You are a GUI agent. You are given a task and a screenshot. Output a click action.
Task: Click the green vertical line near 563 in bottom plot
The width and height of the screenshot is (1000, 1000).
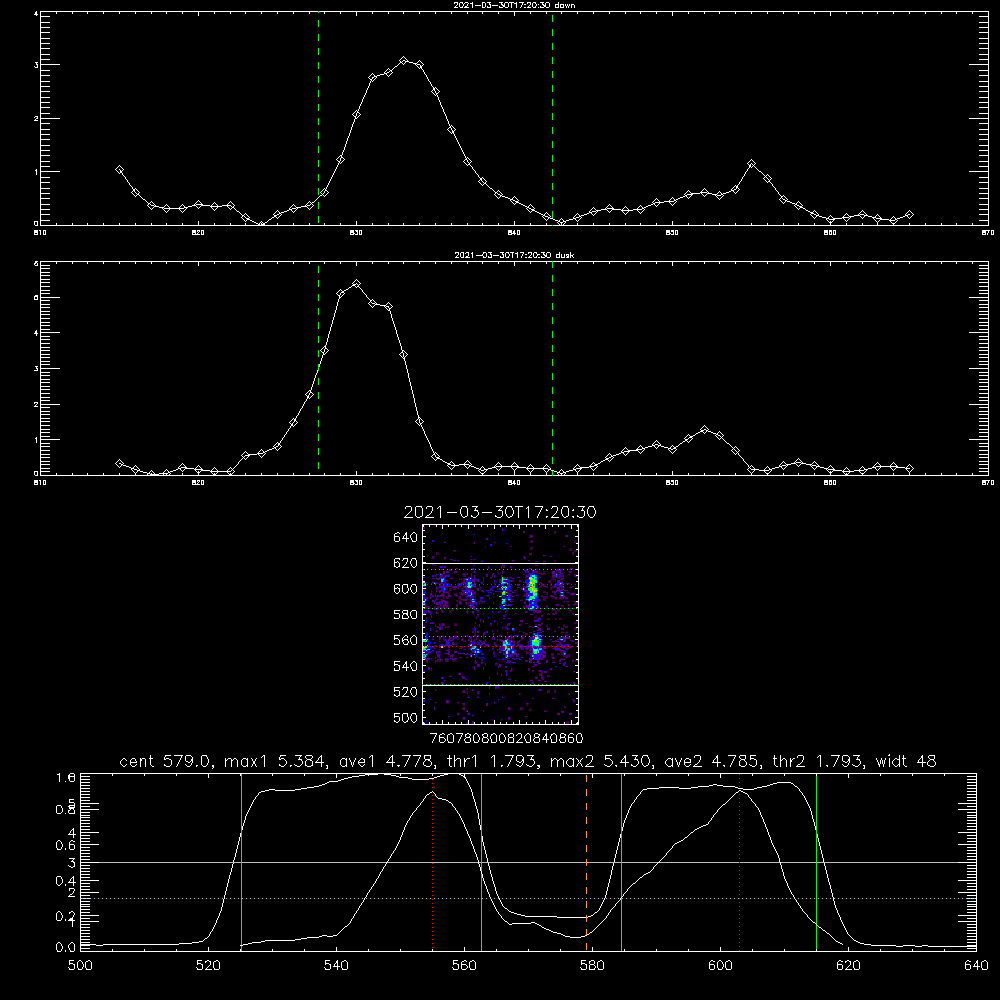click(482, 861)
